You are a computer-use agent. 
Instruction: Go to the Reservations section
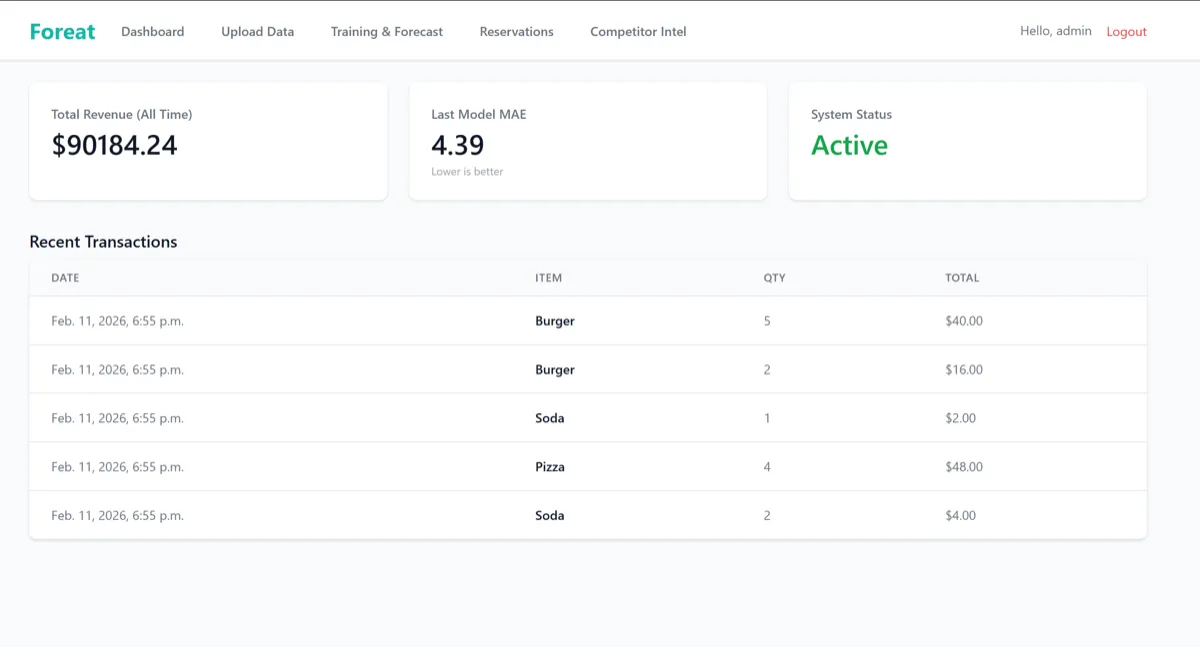(516, 31)
